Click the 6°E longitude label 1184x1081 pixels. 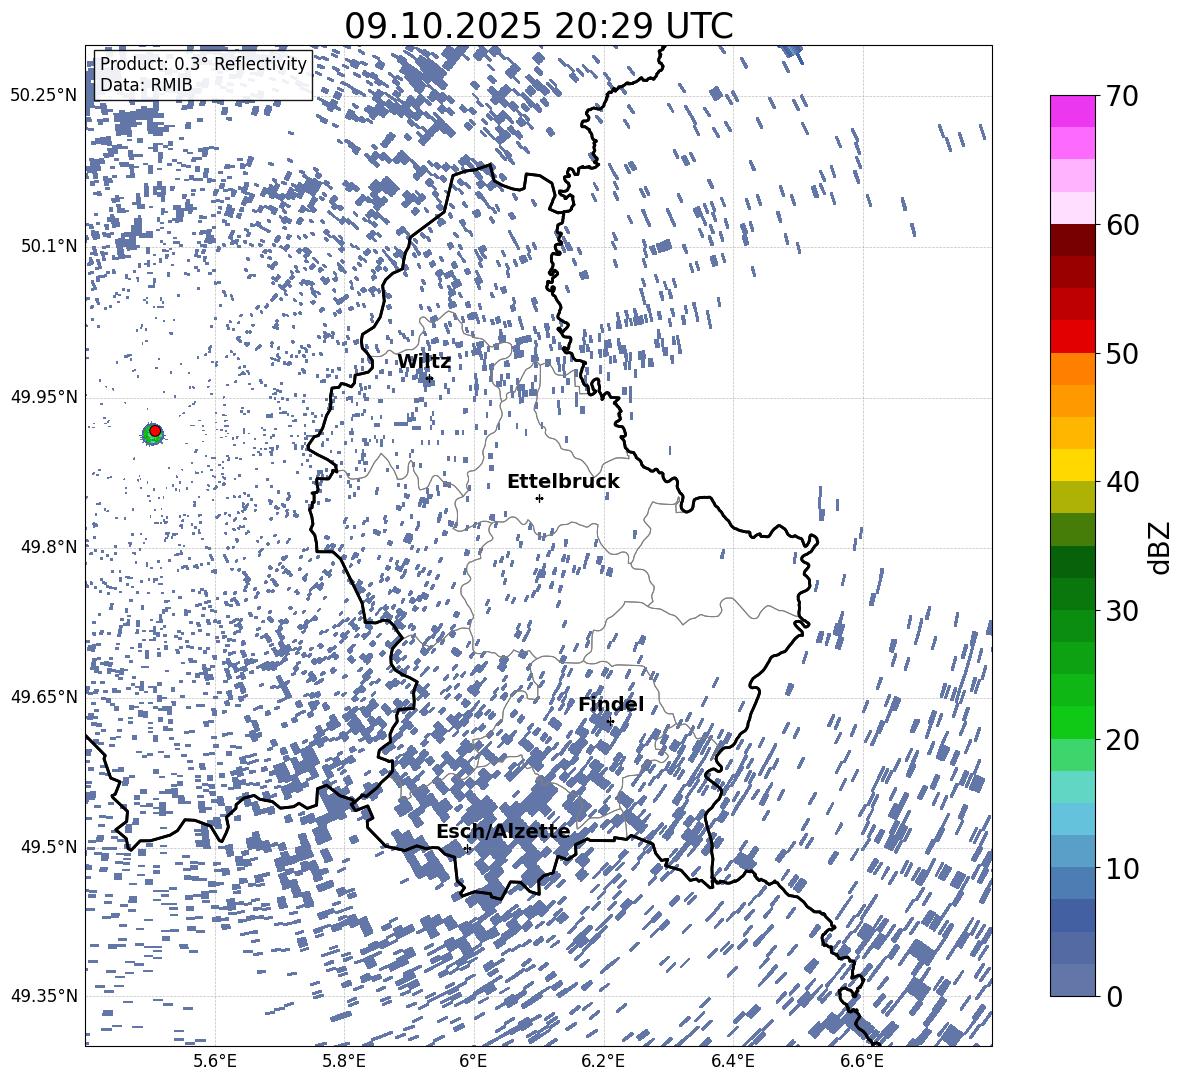473,1061
